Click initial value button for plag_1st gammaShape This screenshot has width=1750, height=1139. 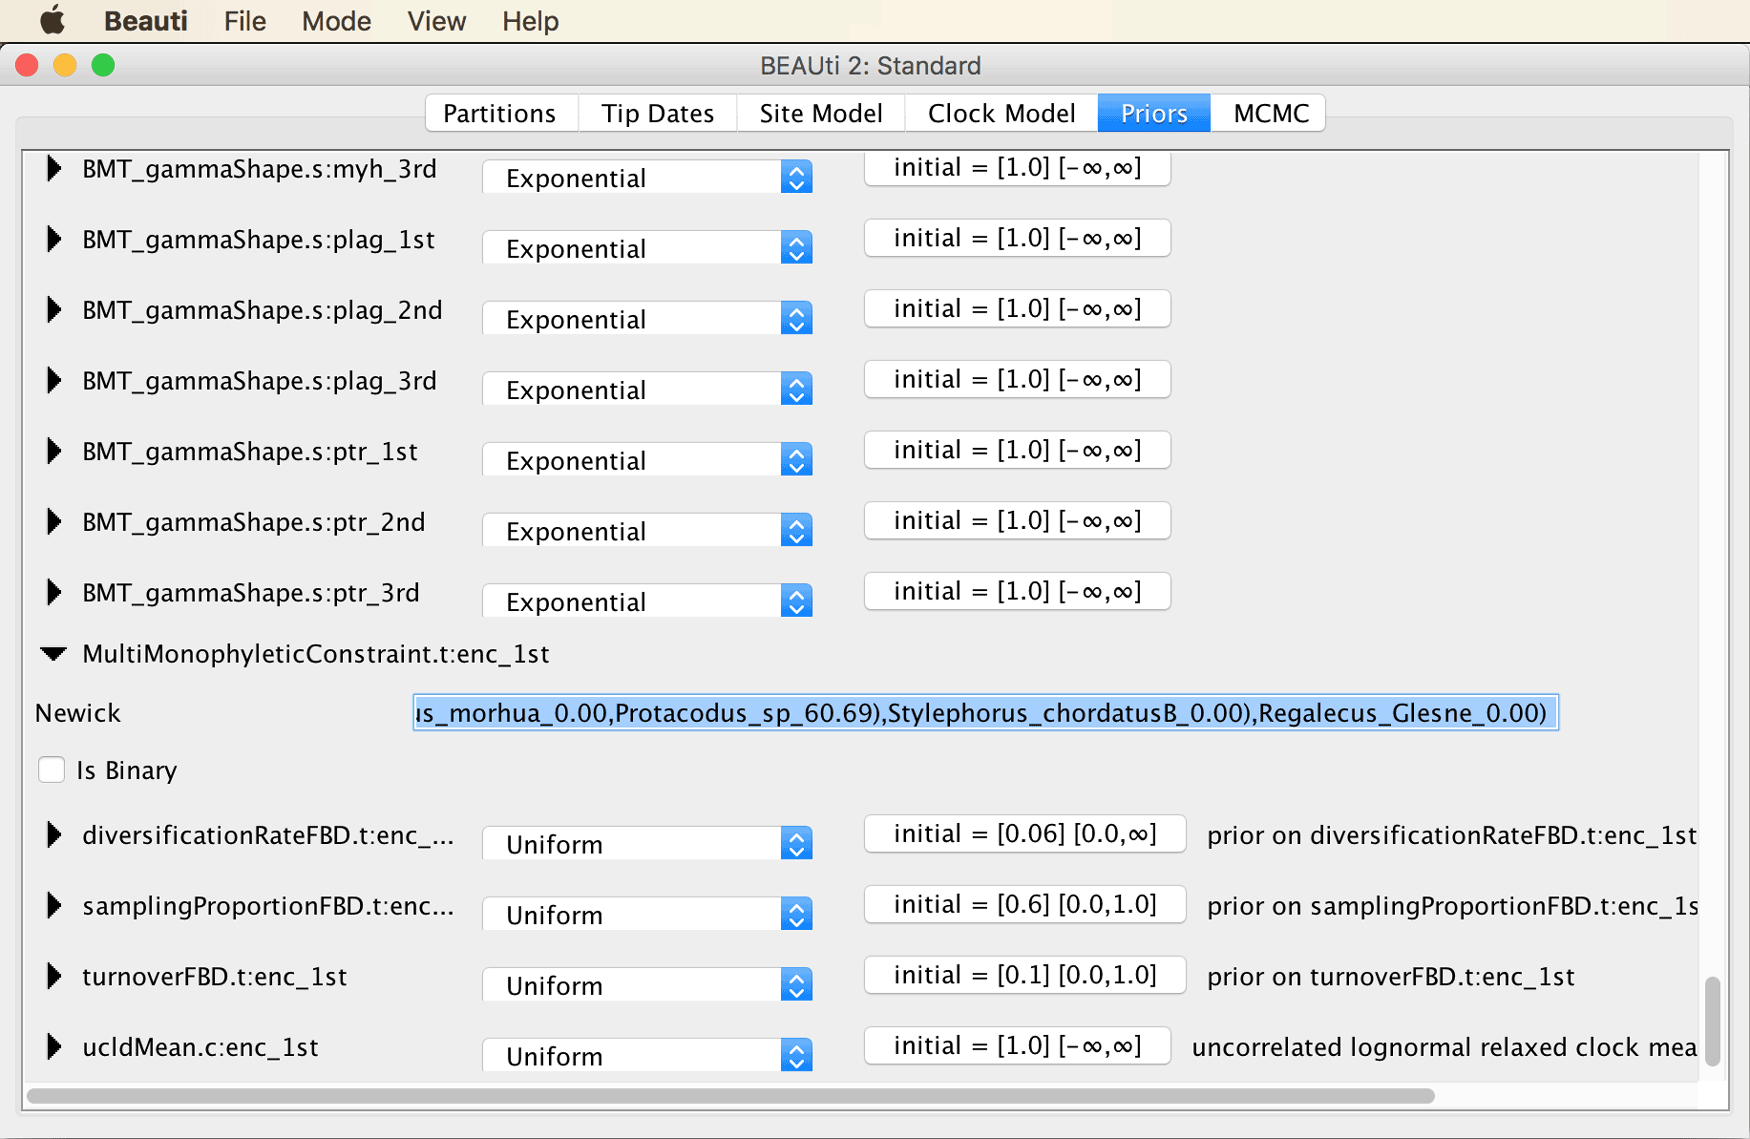pyautogui.click(x=1017, y=238)
